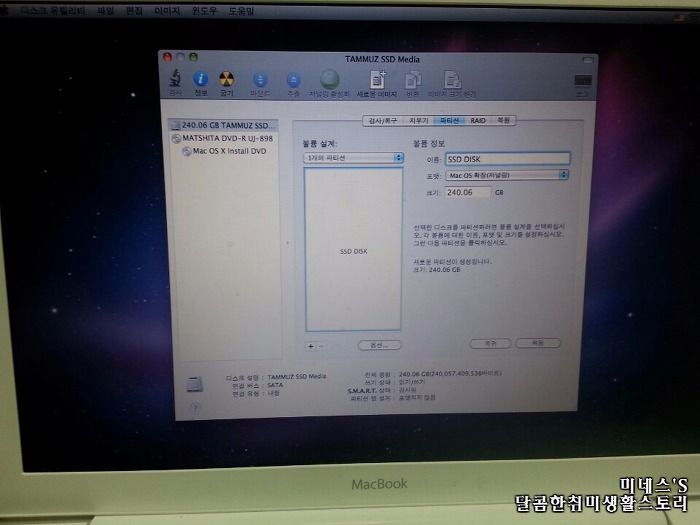
Task: Switch to the Restore (복원) tab
Action: [x=503, y=121]
